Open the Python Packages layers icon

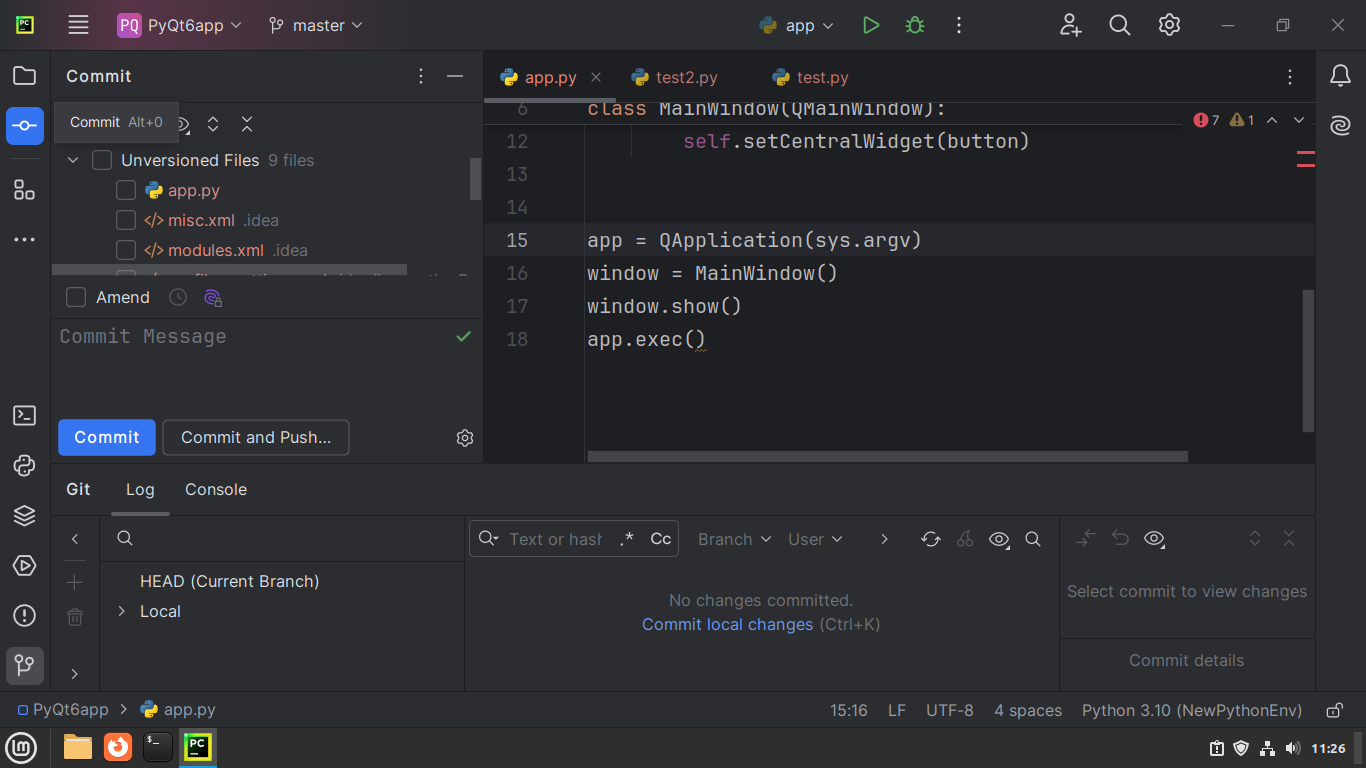click(x=25, y=516)
